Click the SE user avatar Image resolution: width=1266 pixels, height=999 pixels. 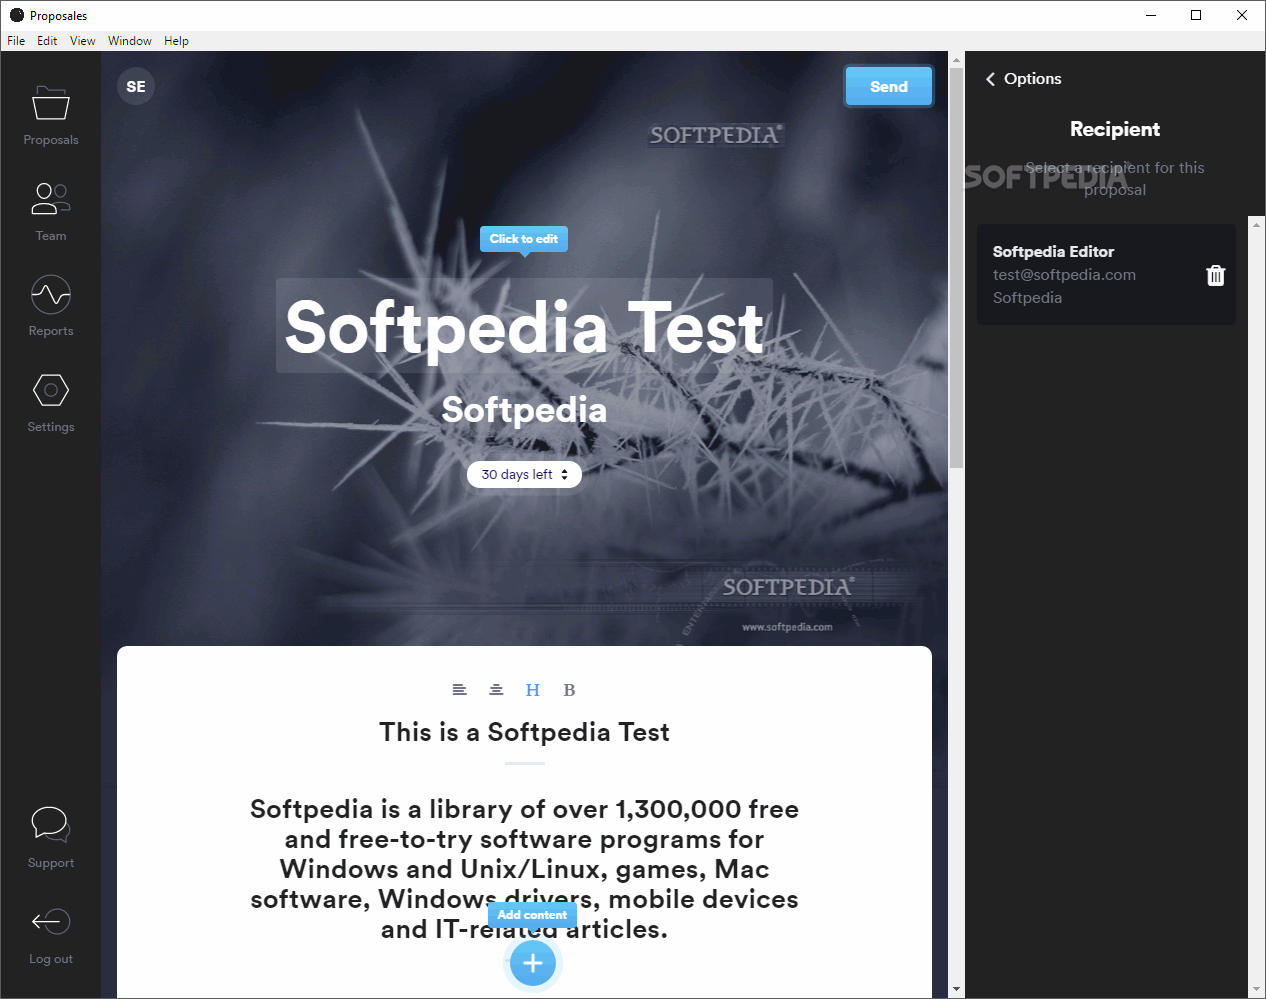136,87
